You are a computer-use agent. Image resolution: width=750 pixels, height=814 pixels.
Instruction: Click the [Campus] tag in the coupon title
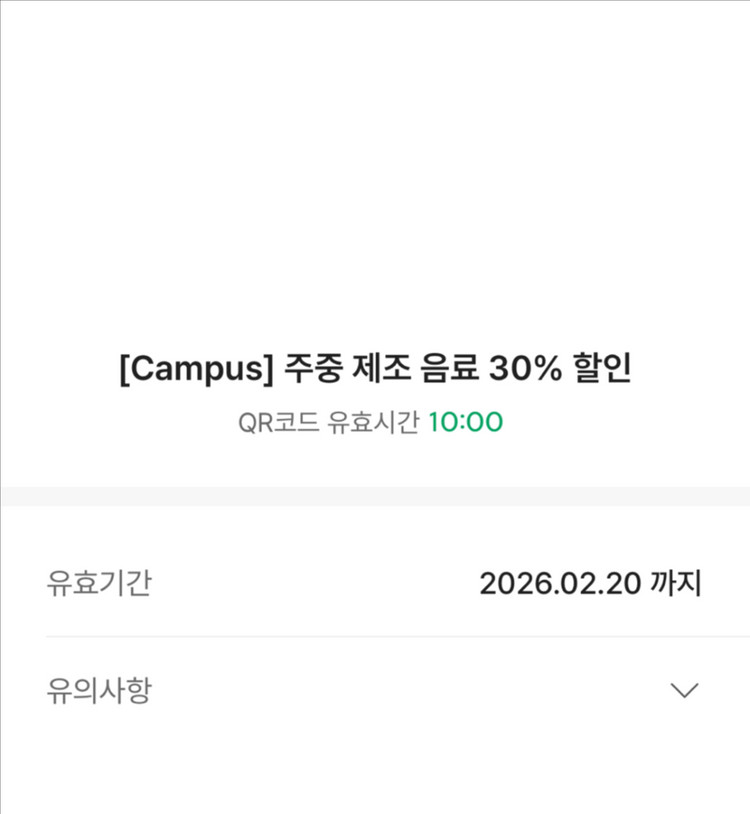(196, 368)
